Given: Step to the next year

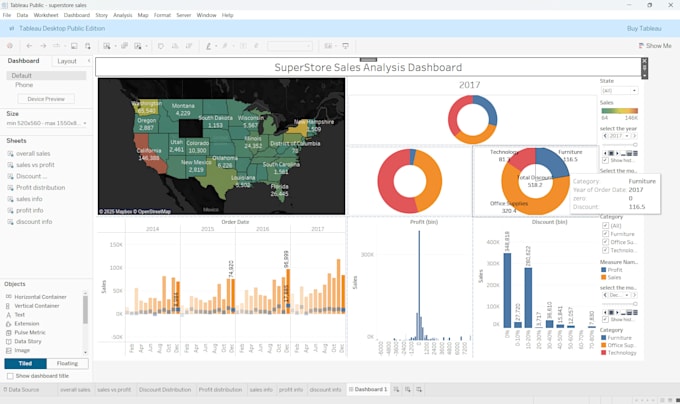Looking at the screenshot, I should click(634, 136).
